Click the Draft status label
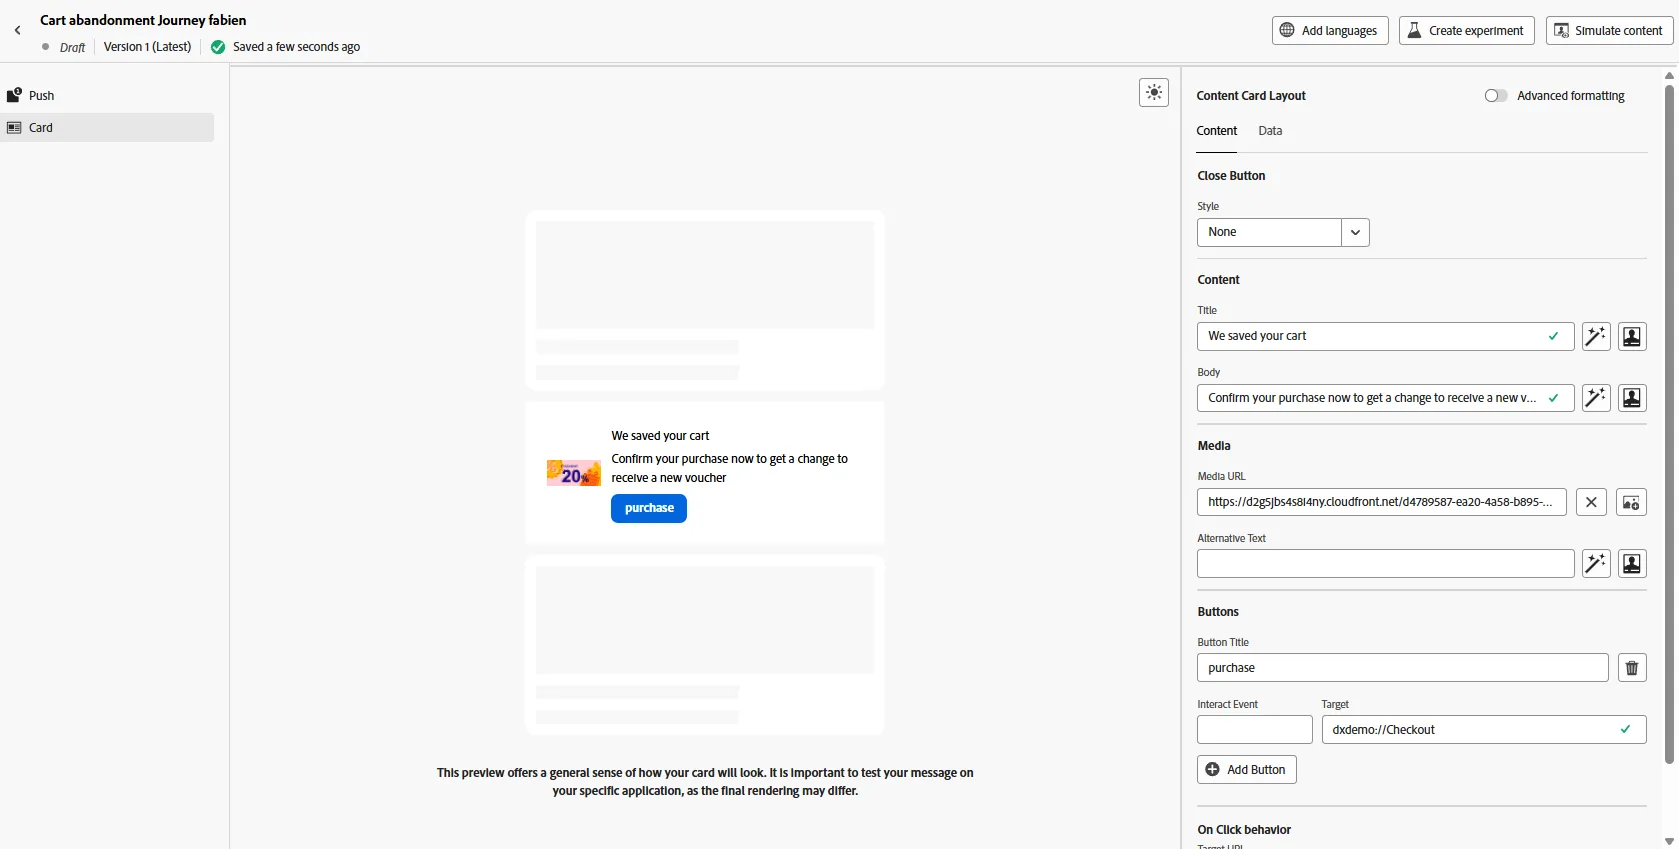The image size is (1679, 849). pyautogui.click(x=72, y=47)
